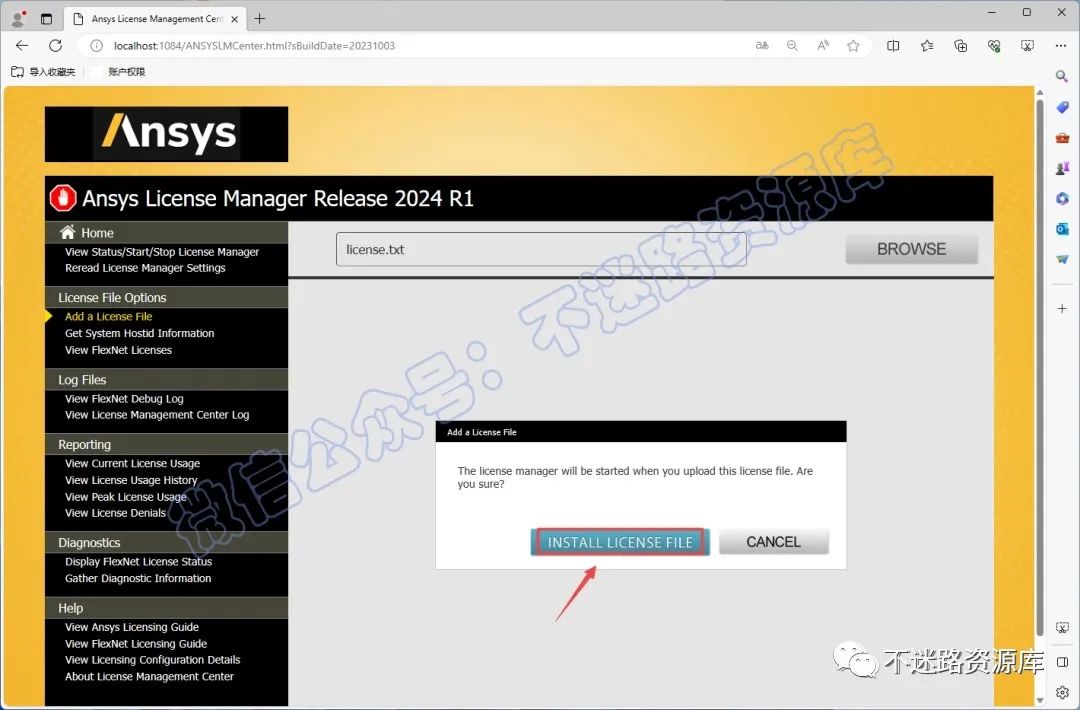Click the browser back arrow
Viewport: 1080px width, 710px height.
pyautogui.click(x=22, y=45)
